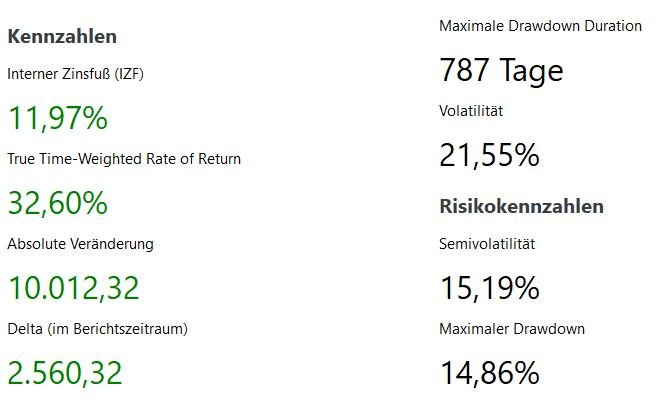The width and height of the screenshot is (667, 410).
Task: Click the 32,60% return value
Action: (x=58, y=203)
